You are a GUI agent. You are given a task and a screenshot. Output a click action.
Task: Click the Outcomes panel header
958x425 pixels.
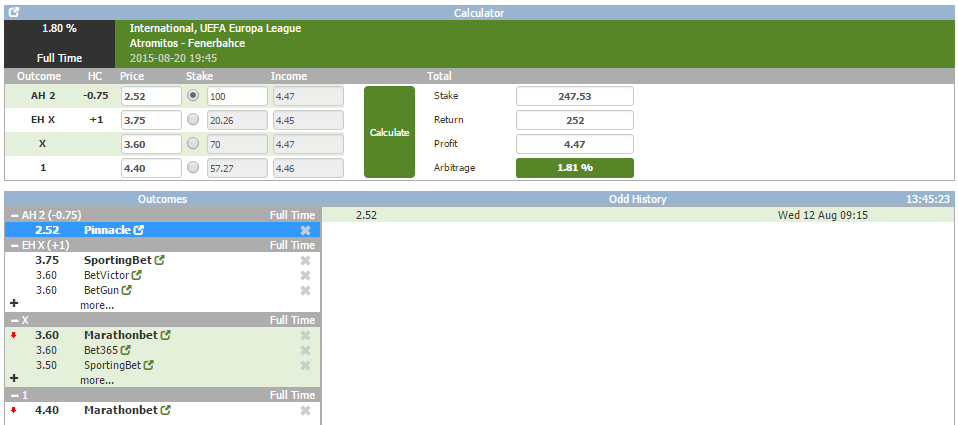(x=162, y=199)
